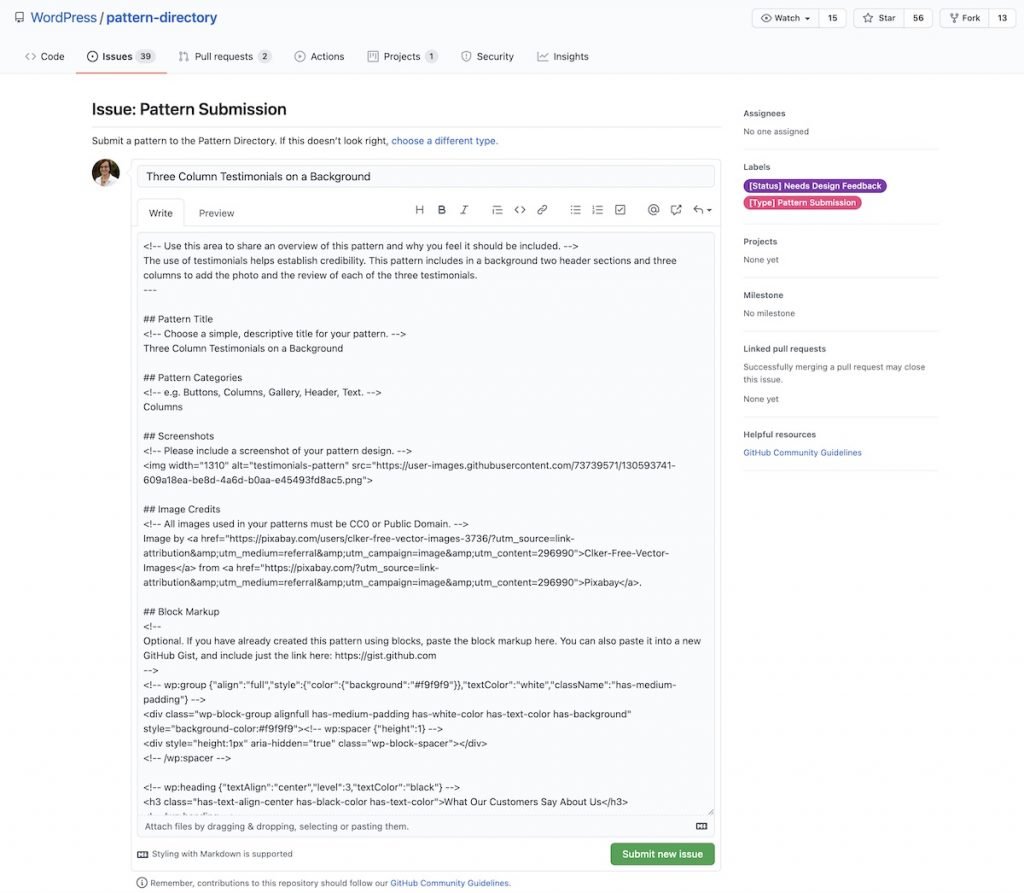Insert code formatting
1024x893 pixels.
520,210
